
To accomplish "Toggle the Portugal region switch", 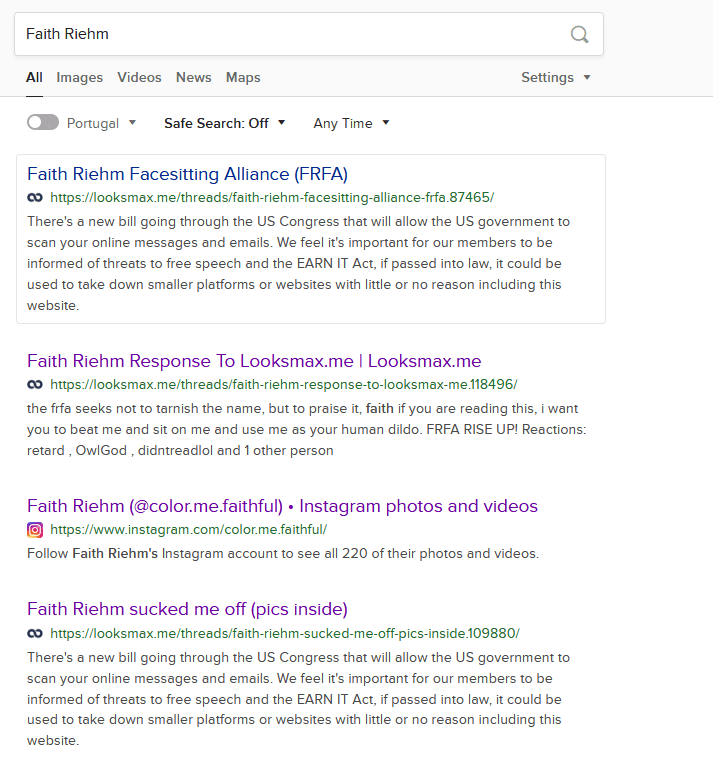I will (43, 122).
